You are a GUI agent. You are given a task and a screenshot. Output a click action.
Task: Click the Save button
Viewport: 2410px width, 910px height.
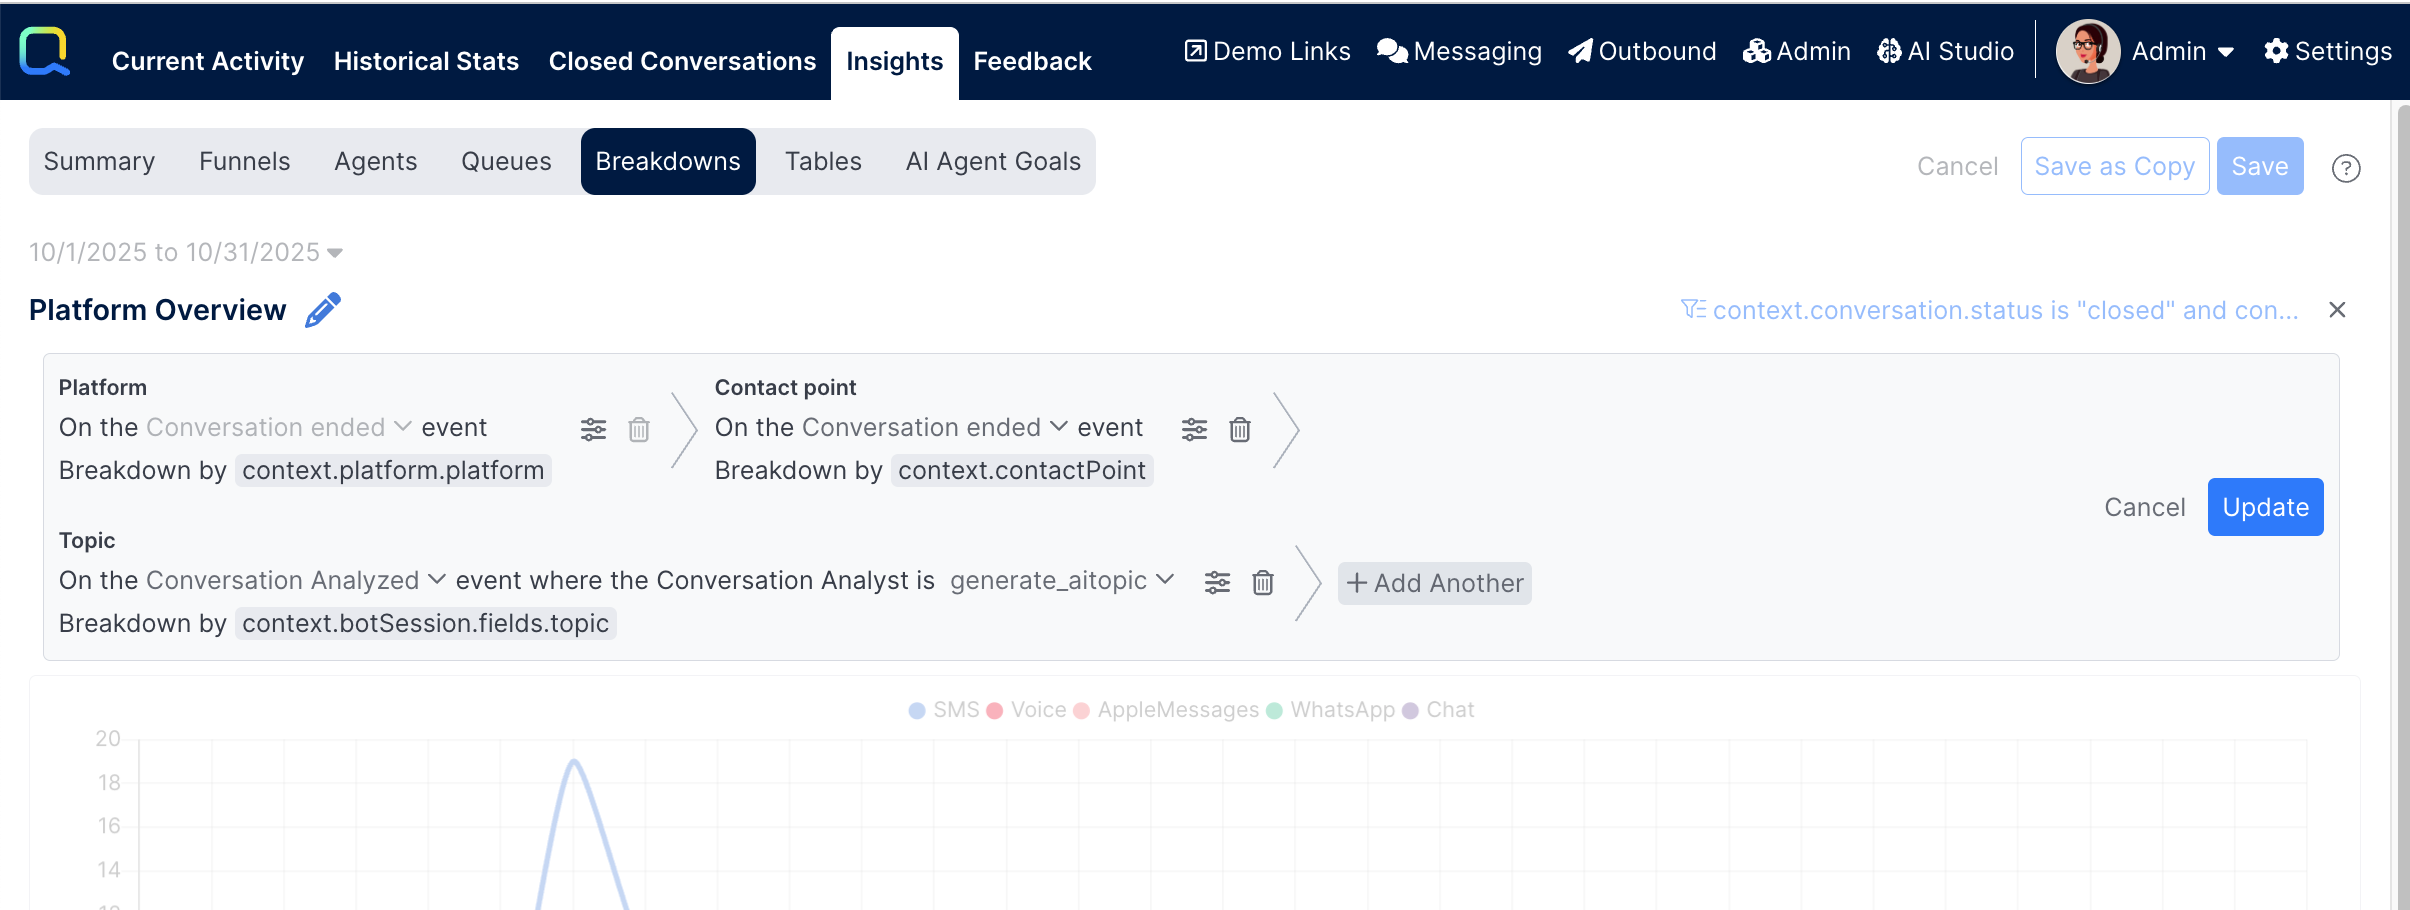[x=2260, y=166]
